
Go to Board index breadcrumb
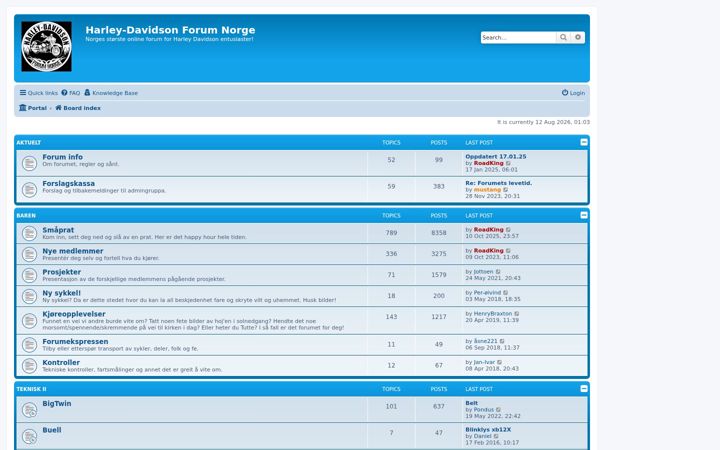point(78,108)
